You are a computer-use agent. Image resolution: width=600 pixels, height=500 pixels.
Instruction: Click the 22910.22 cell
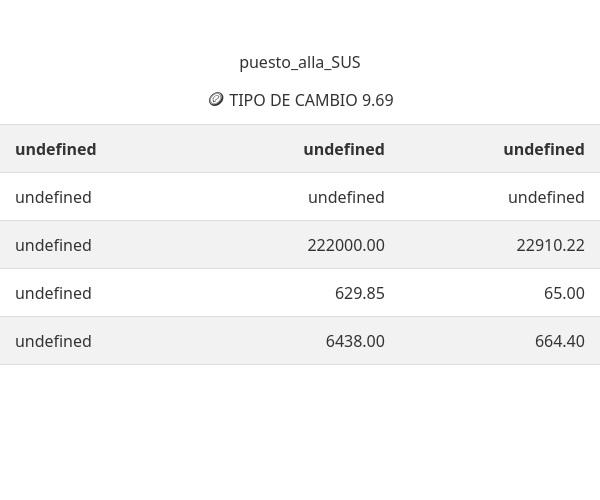pos(550,245)
